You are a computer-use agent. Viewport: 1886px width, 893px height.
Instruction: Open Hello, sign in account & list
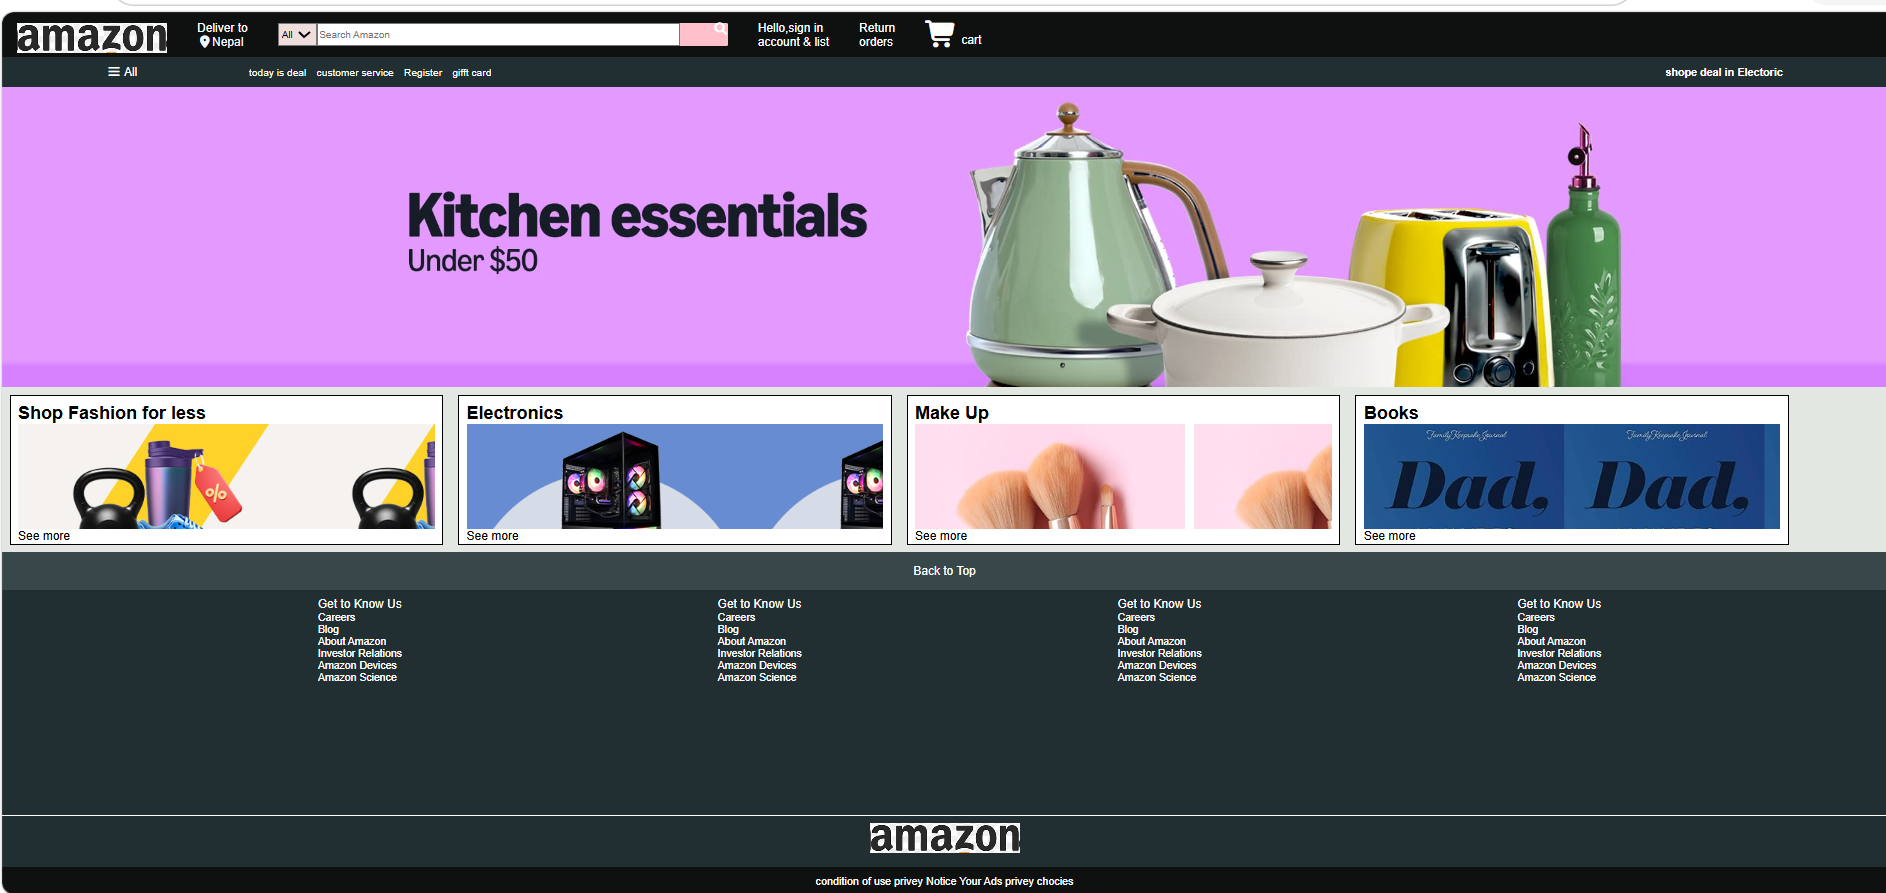coord(793,35)
